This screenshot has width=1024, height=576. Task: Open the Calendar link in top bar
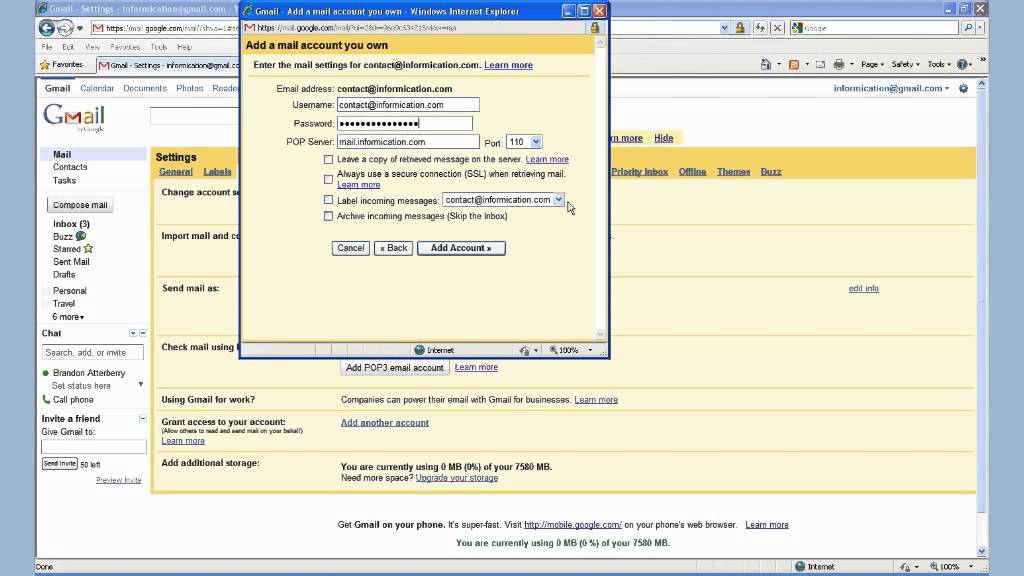(97, 88)
